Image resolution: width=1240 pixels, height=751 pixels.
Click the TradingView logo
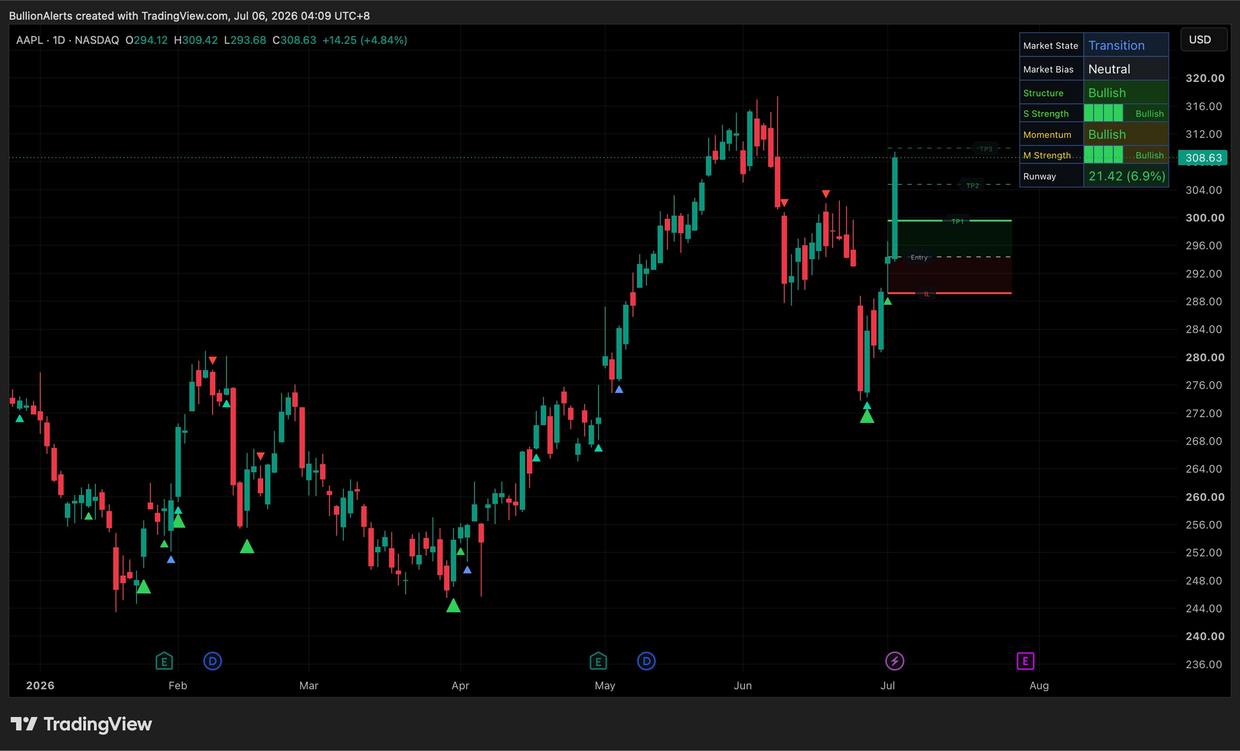(81, 724)
